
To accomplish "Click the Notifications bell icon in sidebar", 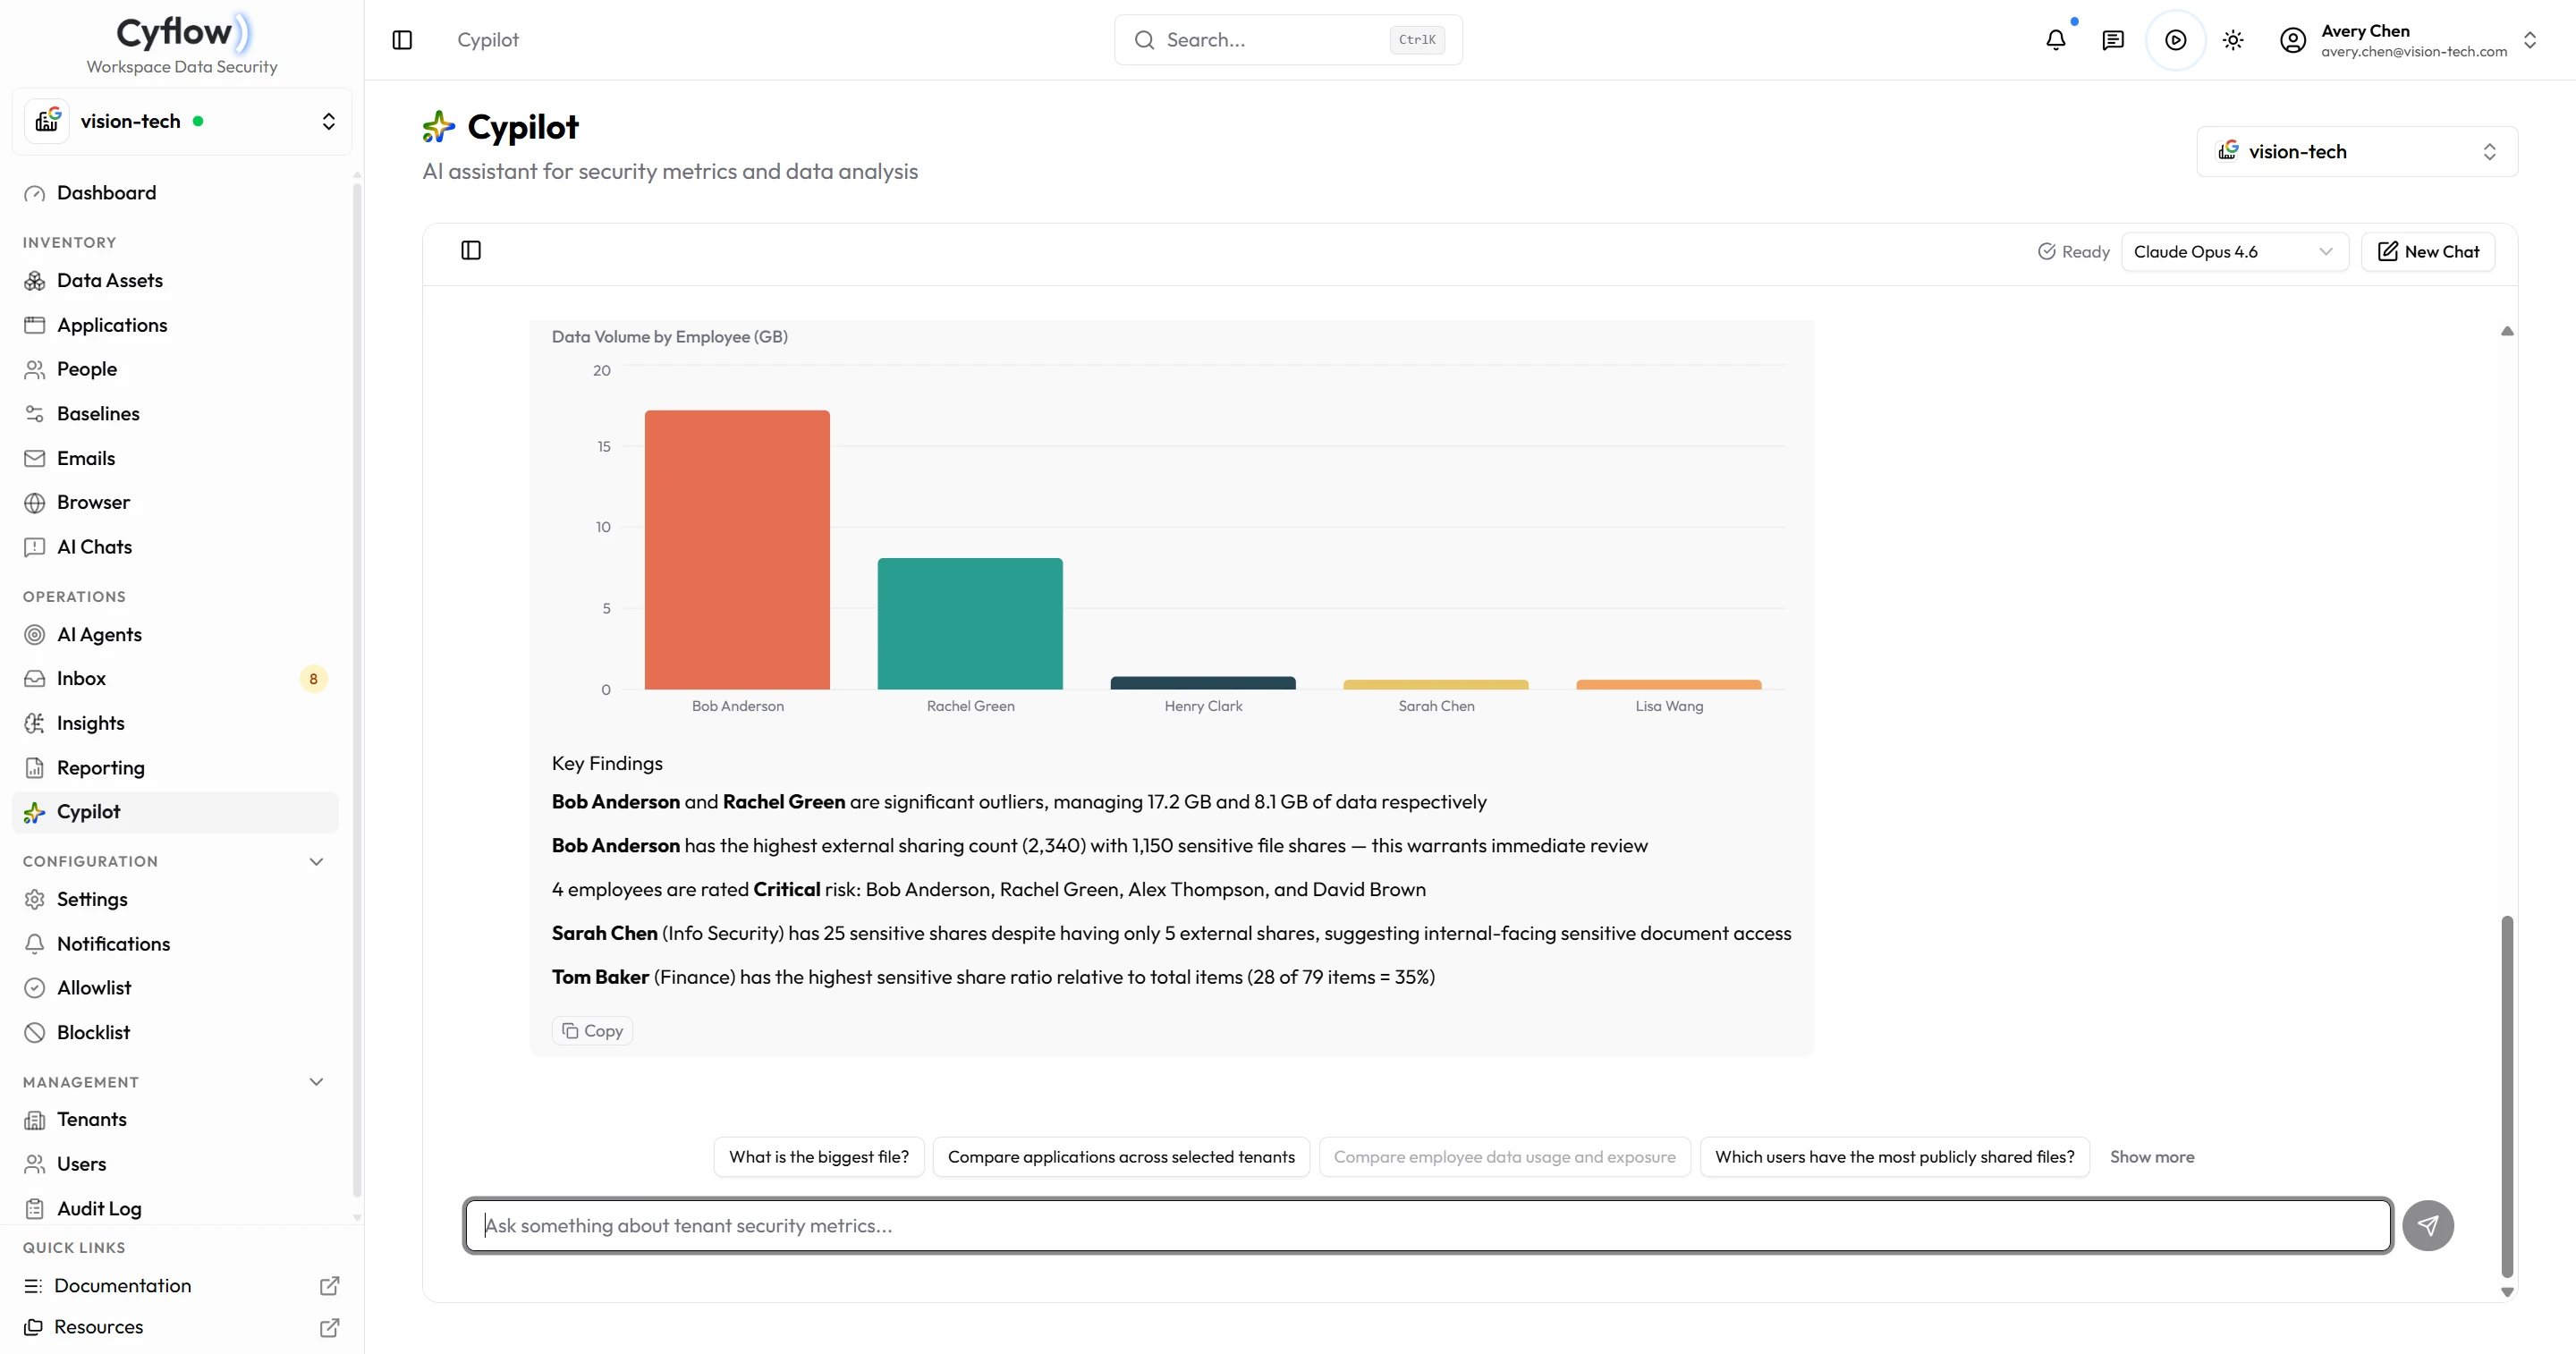I will coord(35,943).
